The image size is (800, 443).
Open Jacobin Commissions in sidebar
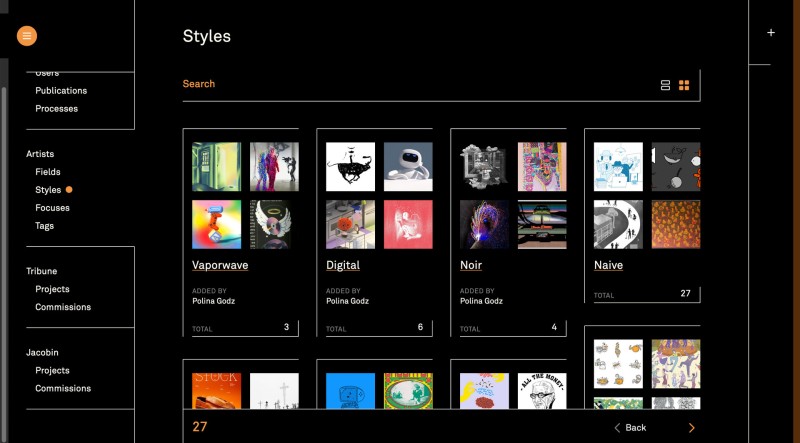(63, 388)
